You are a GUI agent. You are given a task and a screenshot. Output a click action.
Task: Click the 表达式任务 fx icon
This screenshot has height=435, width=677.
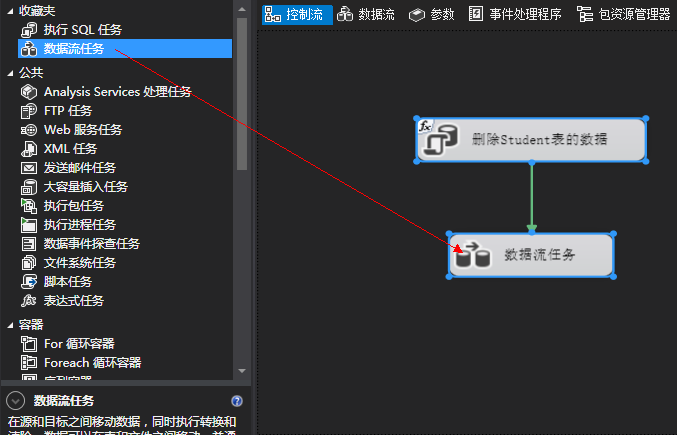(29, 301)
